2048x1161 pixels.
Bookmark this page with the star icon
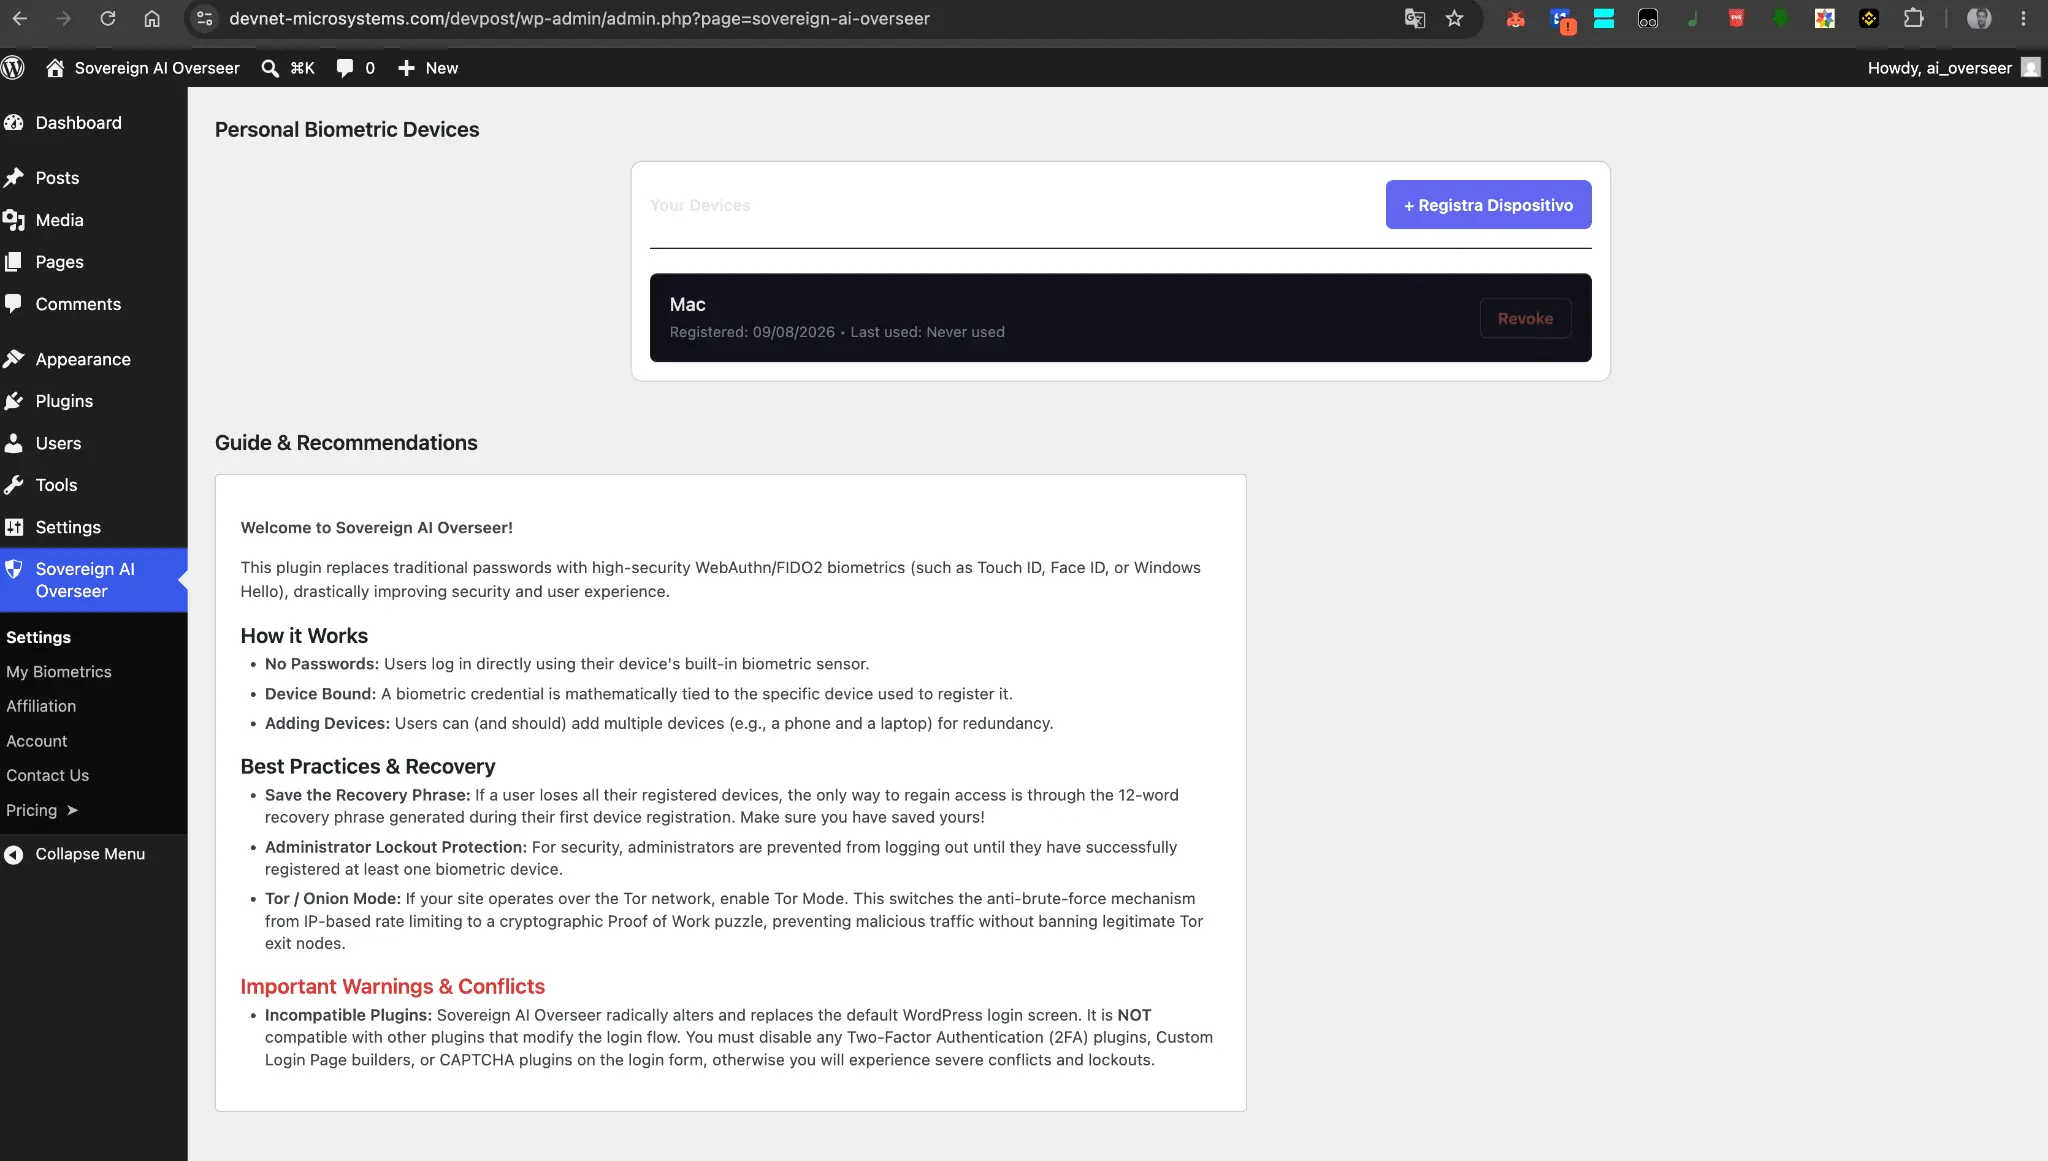click(1454, 18)
